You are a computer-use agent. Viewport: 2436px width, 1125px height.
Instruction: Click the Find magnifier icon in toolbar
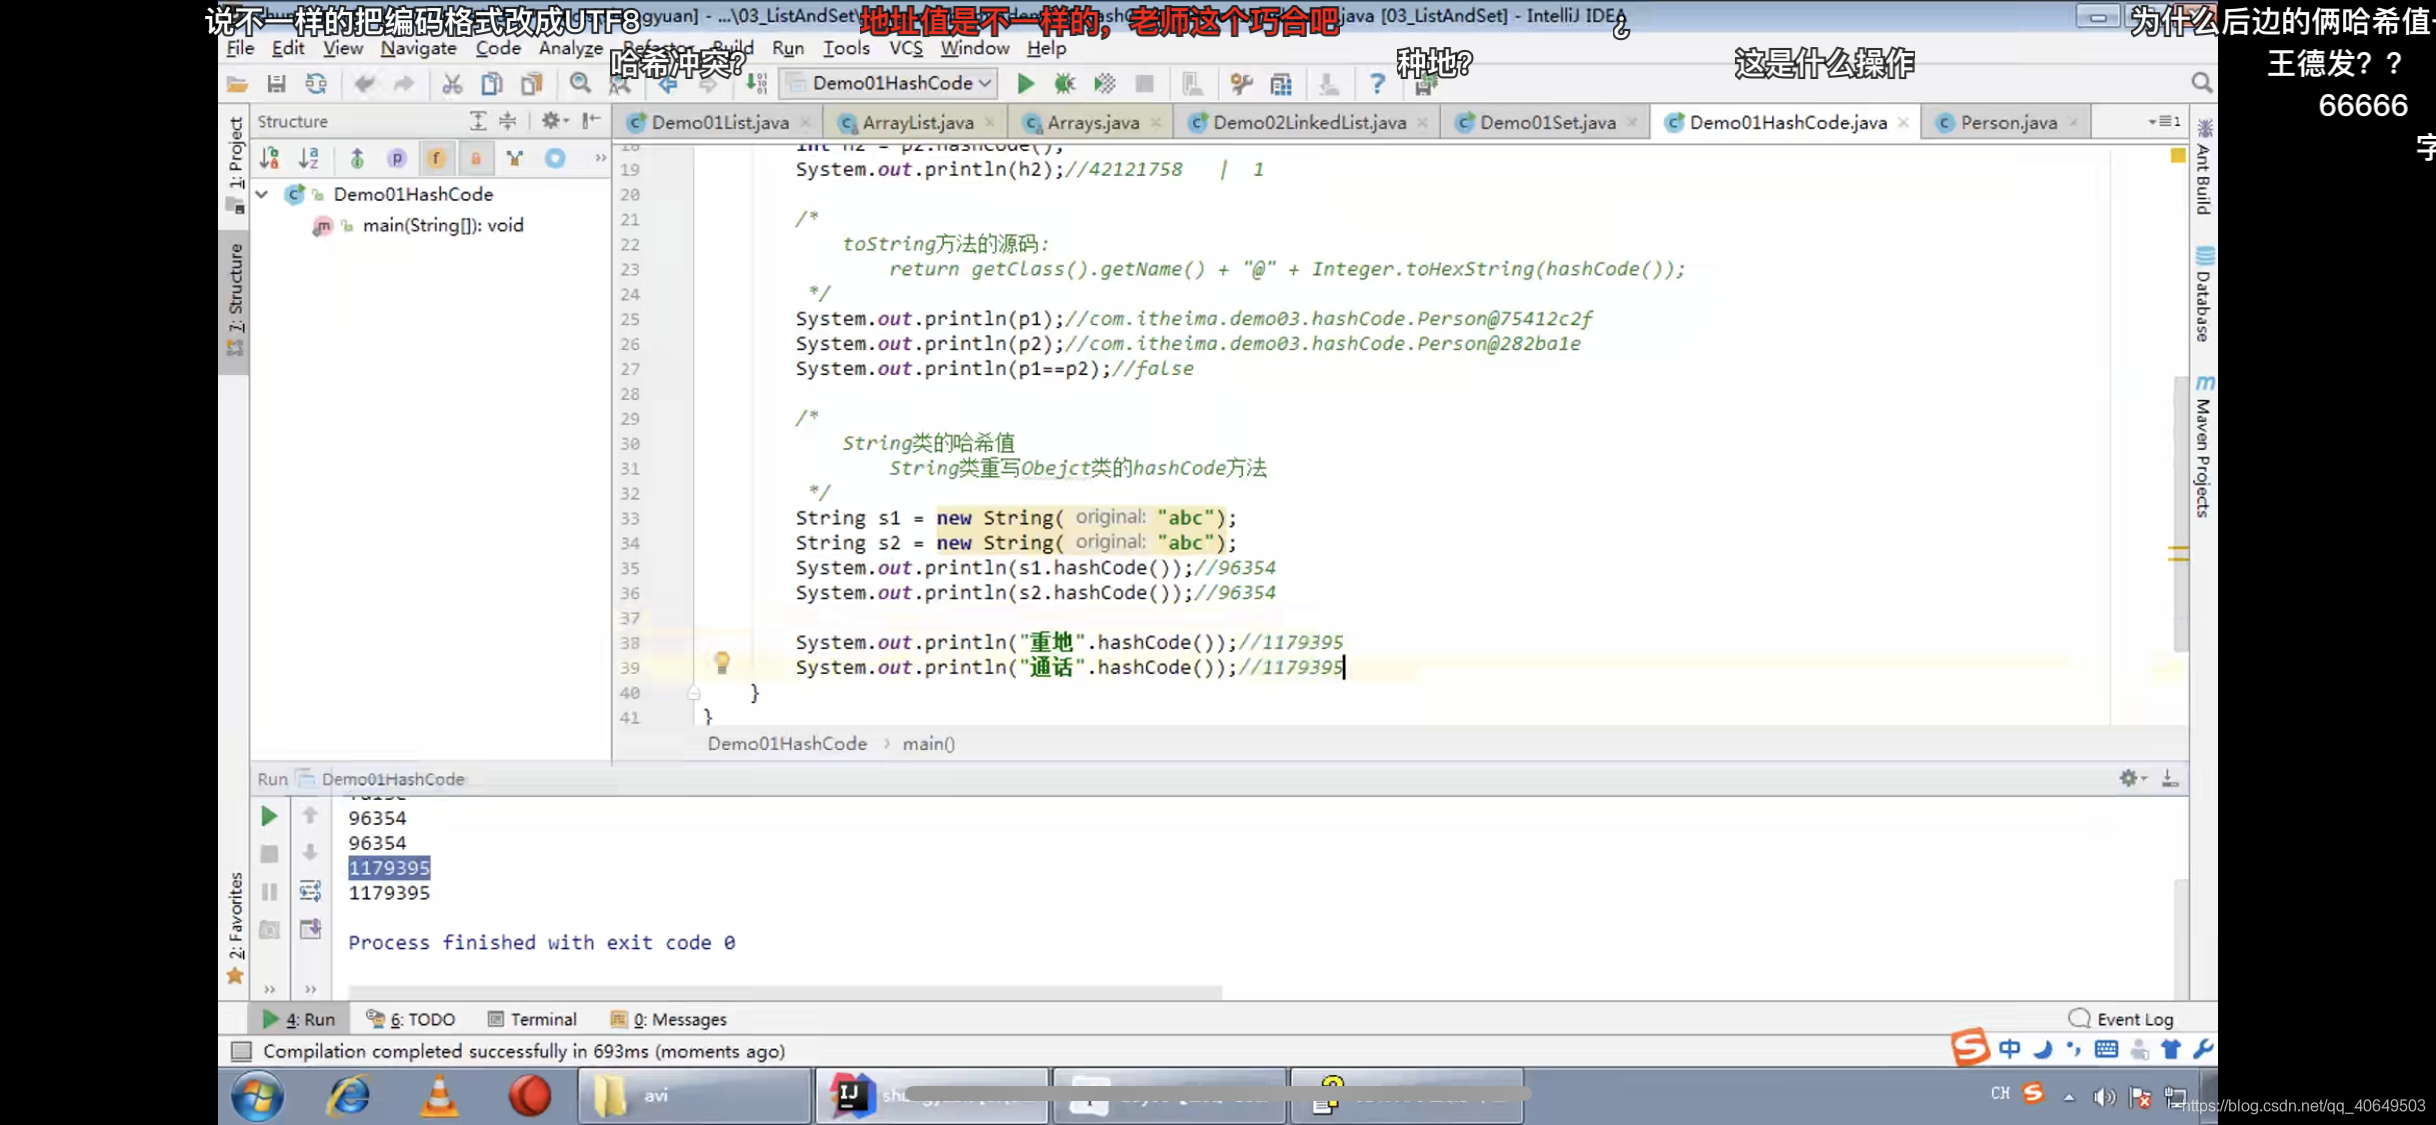(580, 84)
